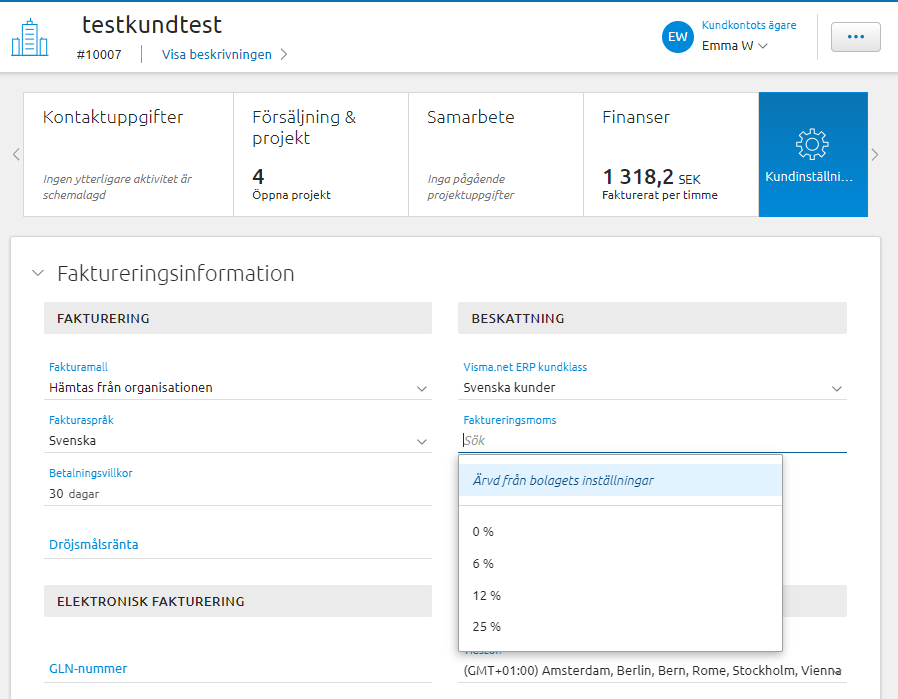This screenshot has height=699, width=898.
Task: Collapse the Faktureringsinformation section
Action: [x=38, y=273]
